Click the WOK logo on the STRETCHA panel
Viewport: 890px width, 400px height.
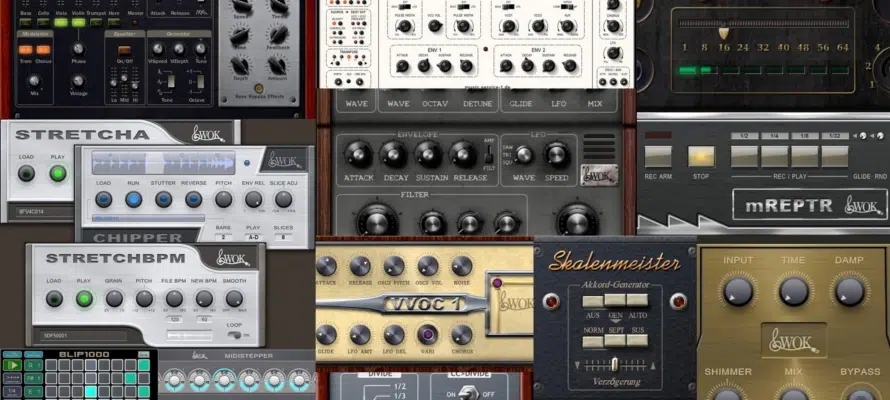pyautogui.click(x=208, y=134)
